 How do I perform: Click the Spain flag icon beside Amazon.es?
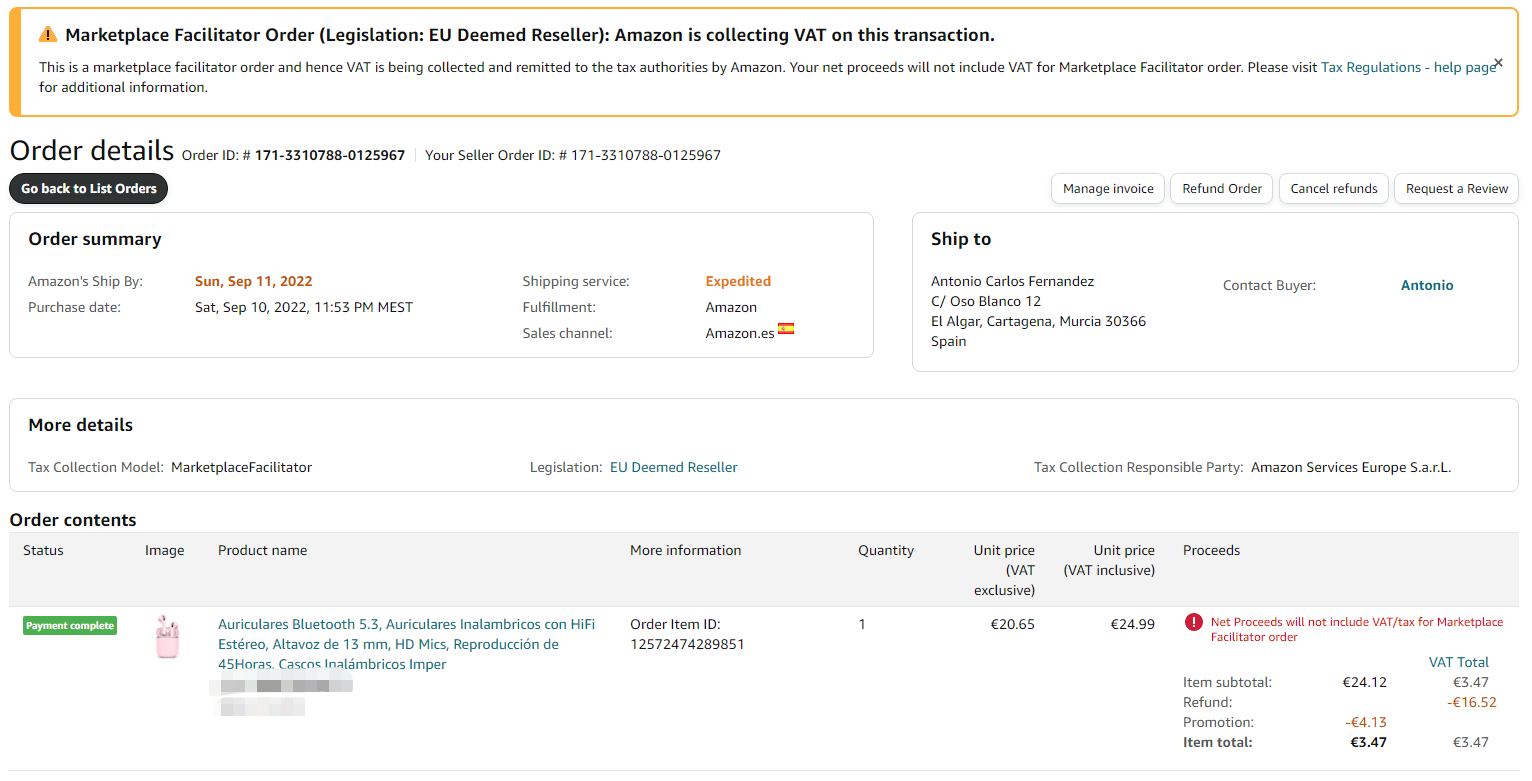786,329
